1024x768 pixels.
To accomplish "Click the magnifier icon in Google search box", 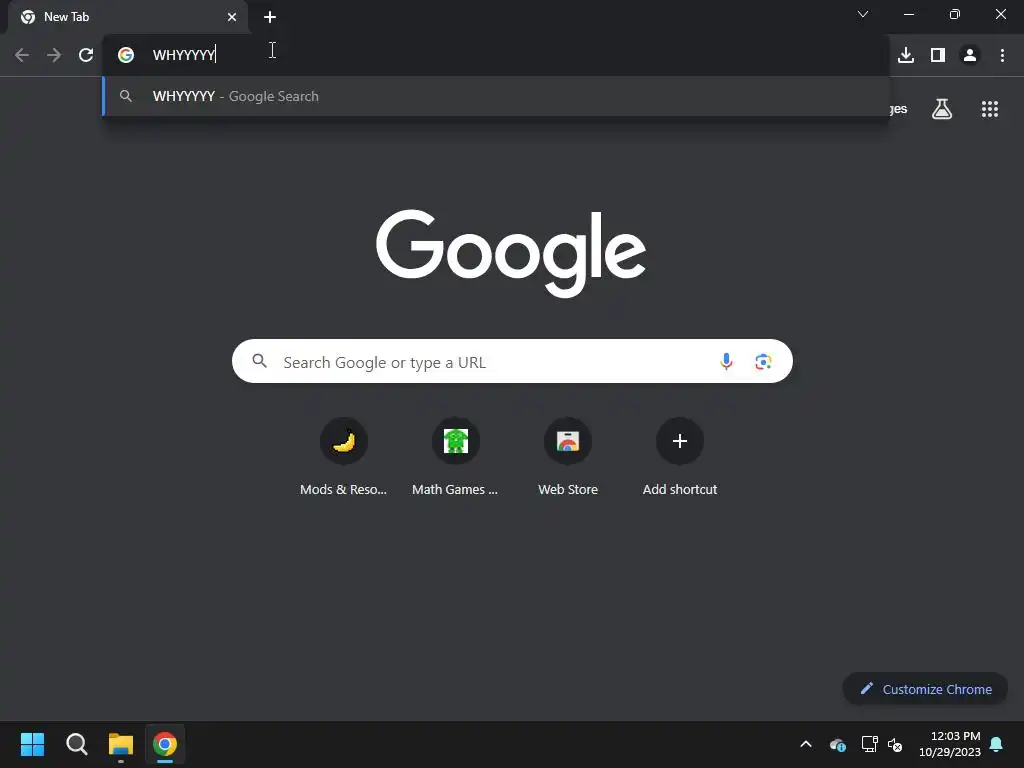I will [x=259, y=360].
